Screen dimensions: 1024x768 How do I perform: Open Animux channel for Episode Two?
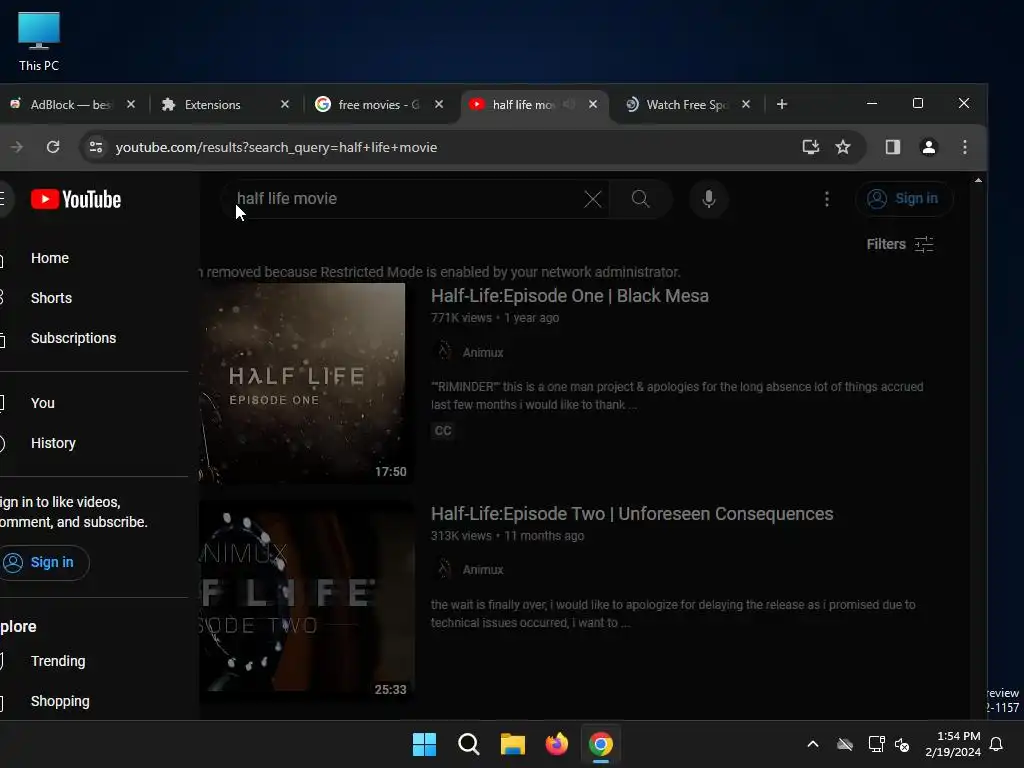click(483, 570)
